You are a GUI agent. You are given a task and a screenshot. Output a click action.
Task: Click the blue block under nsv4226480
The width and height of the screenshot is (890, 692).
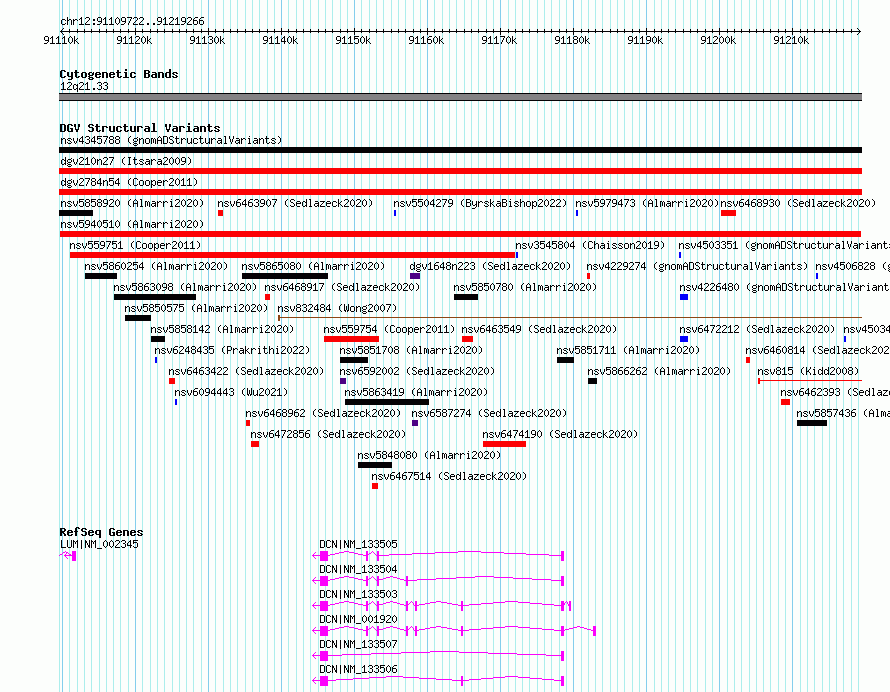pos(684,297)
